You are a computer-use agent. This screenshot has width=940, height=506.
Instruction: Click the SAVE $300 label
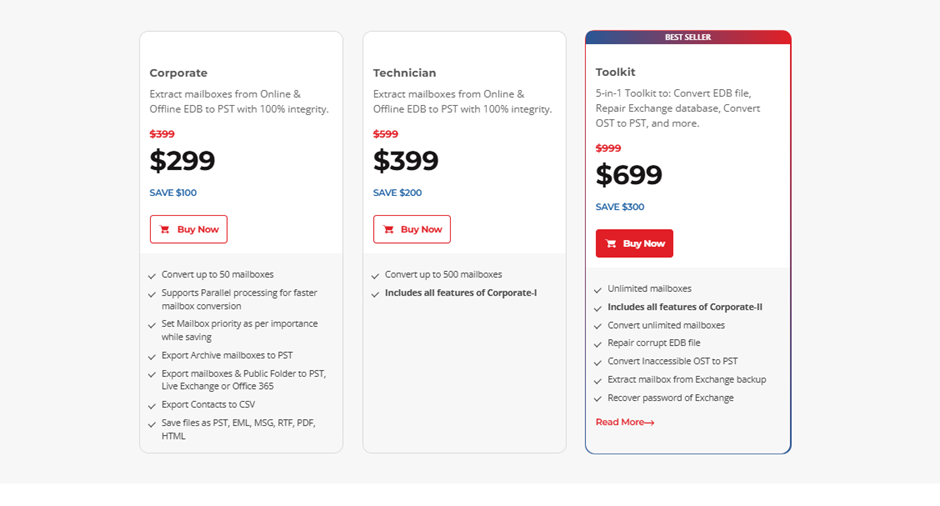click(x=620, y=207)
